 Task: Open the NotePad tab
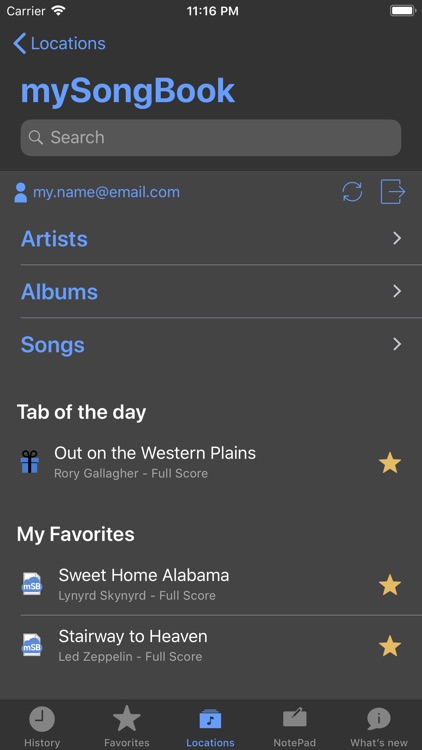pyautogui.click(x=294, y=727)
